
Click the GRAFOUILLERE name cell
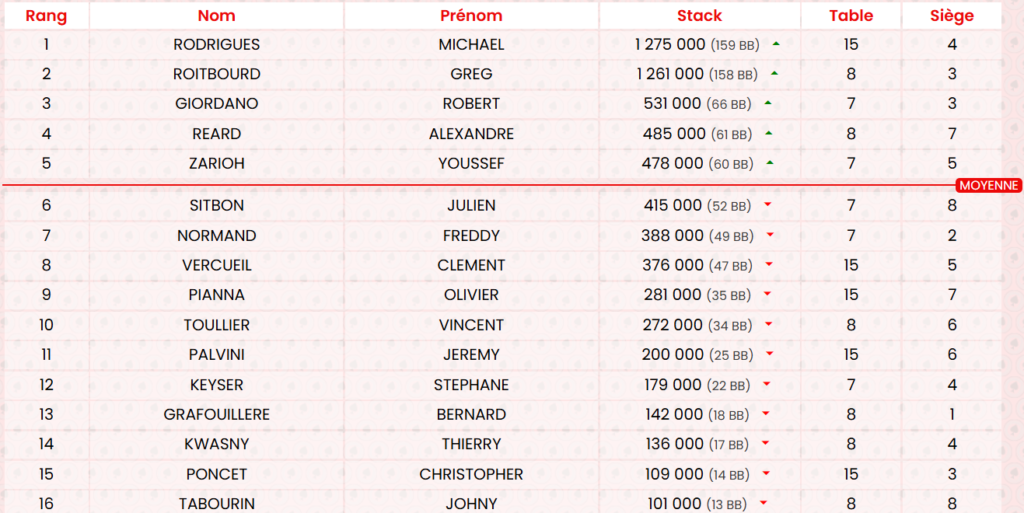217,414
